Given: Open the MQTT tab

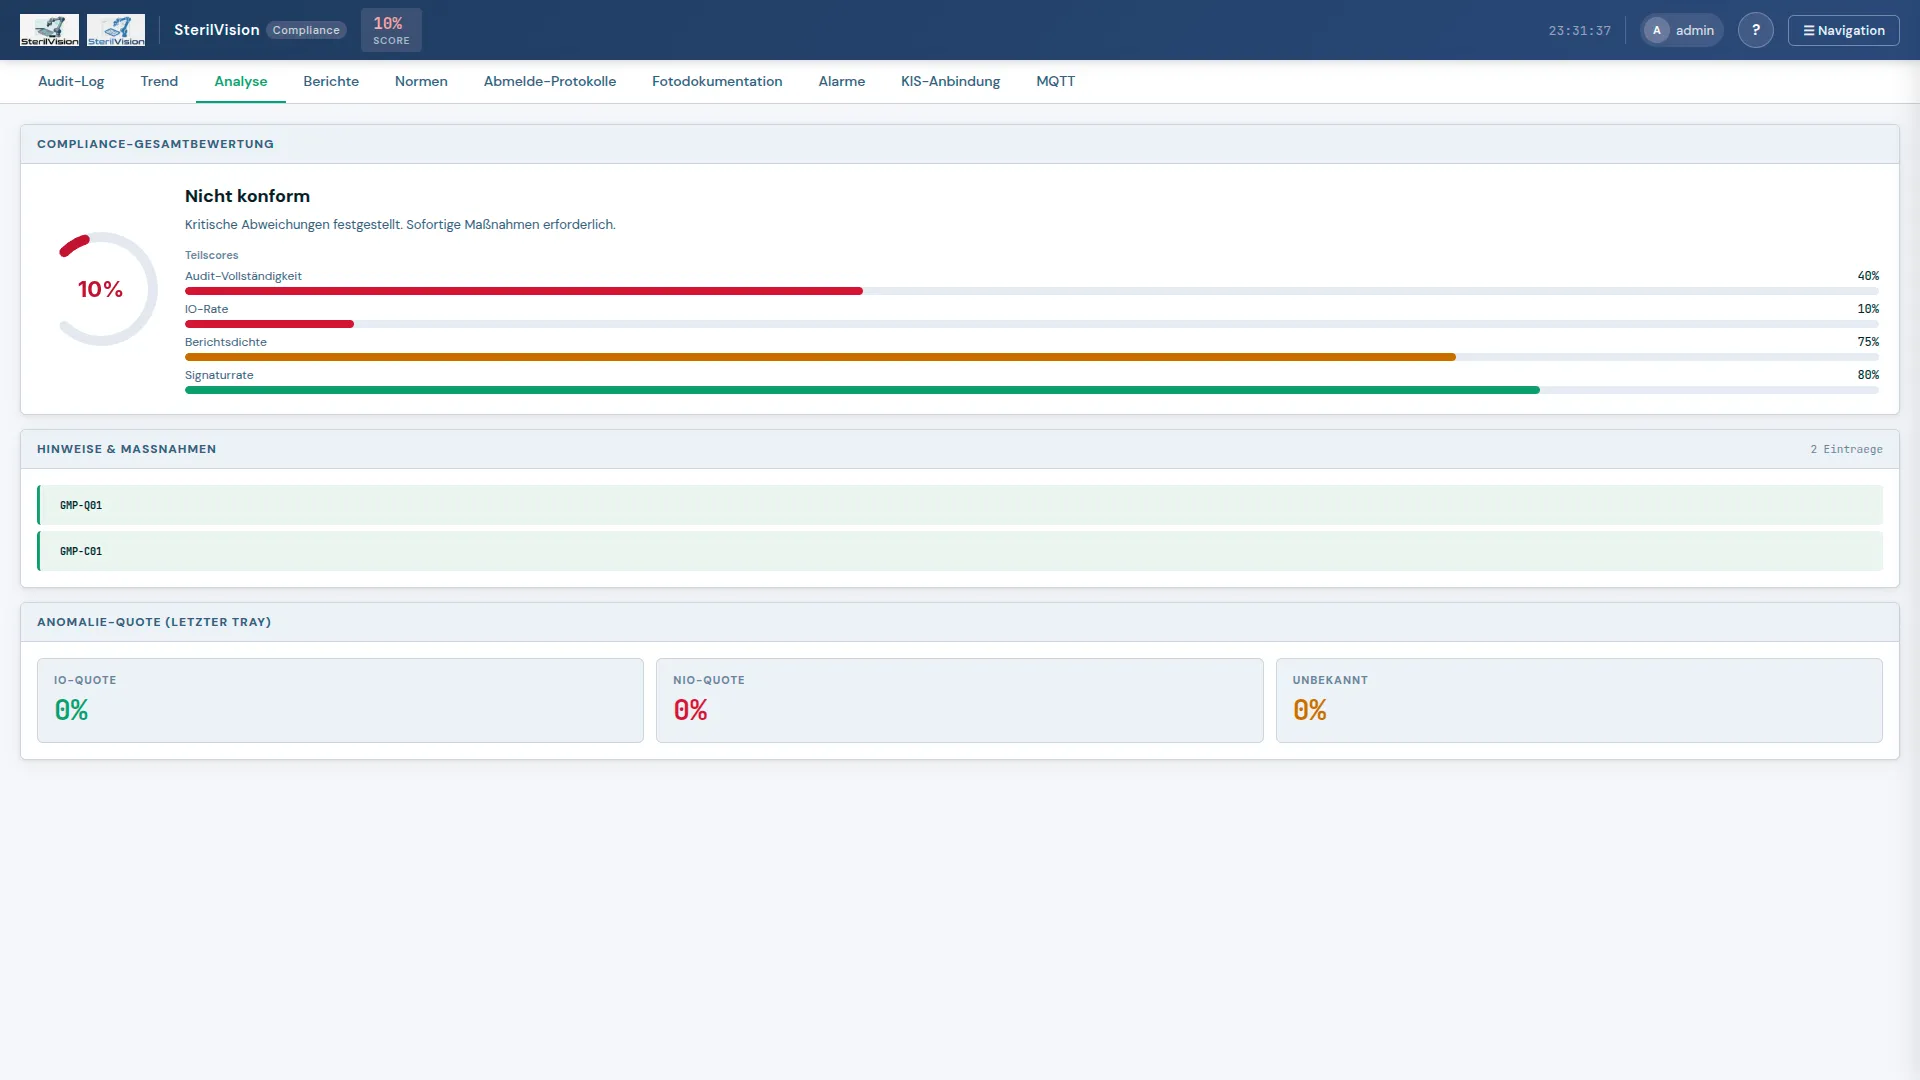Looking at the screenshot, I should [1055, 81].
